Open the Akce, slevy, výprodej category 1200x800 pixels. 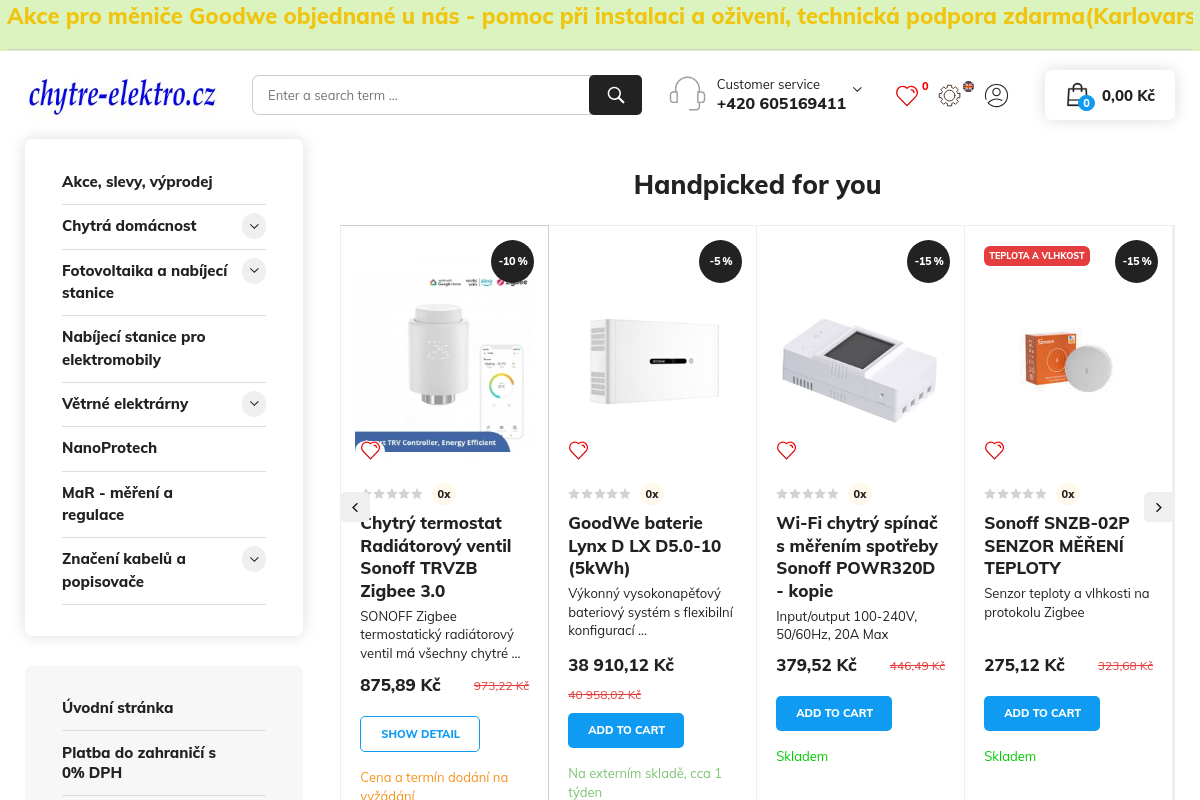(137, 181)
